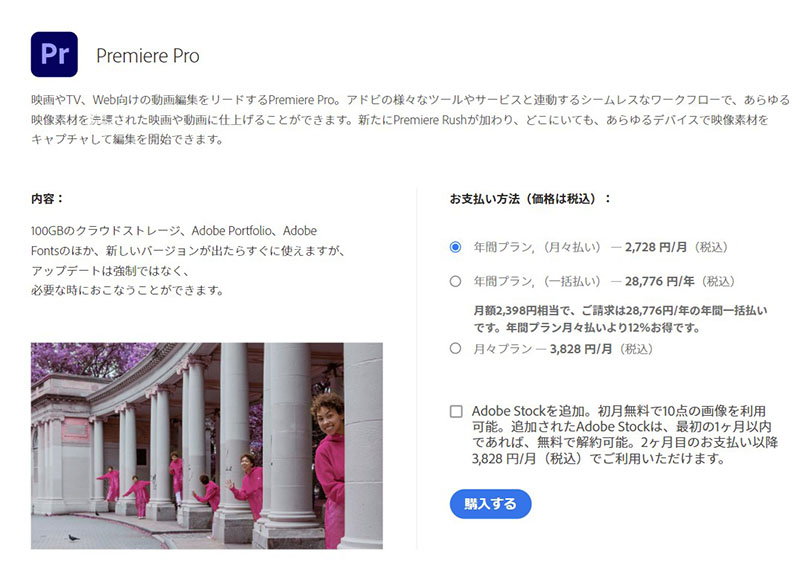
Task: Enable the Adobe Stockを追加 checkbox
Action: click(456, 411)
